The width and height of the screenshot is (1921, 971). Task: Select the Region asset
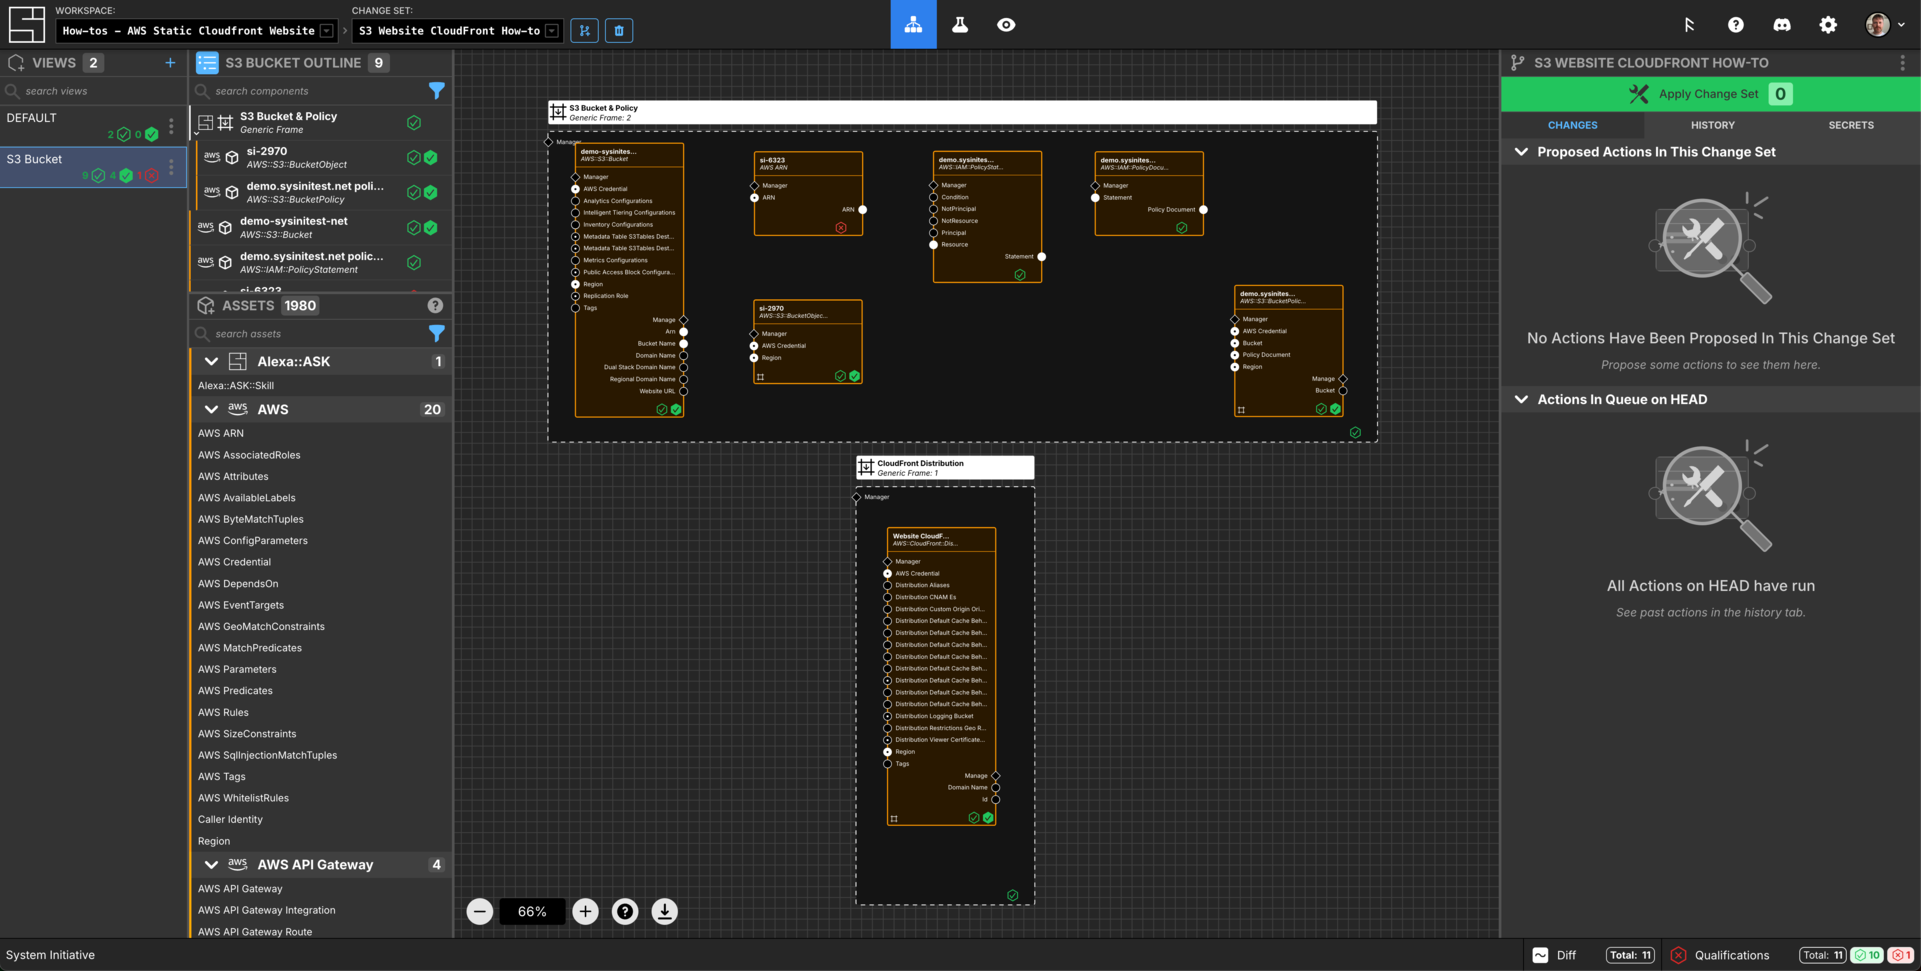[214, 841]
